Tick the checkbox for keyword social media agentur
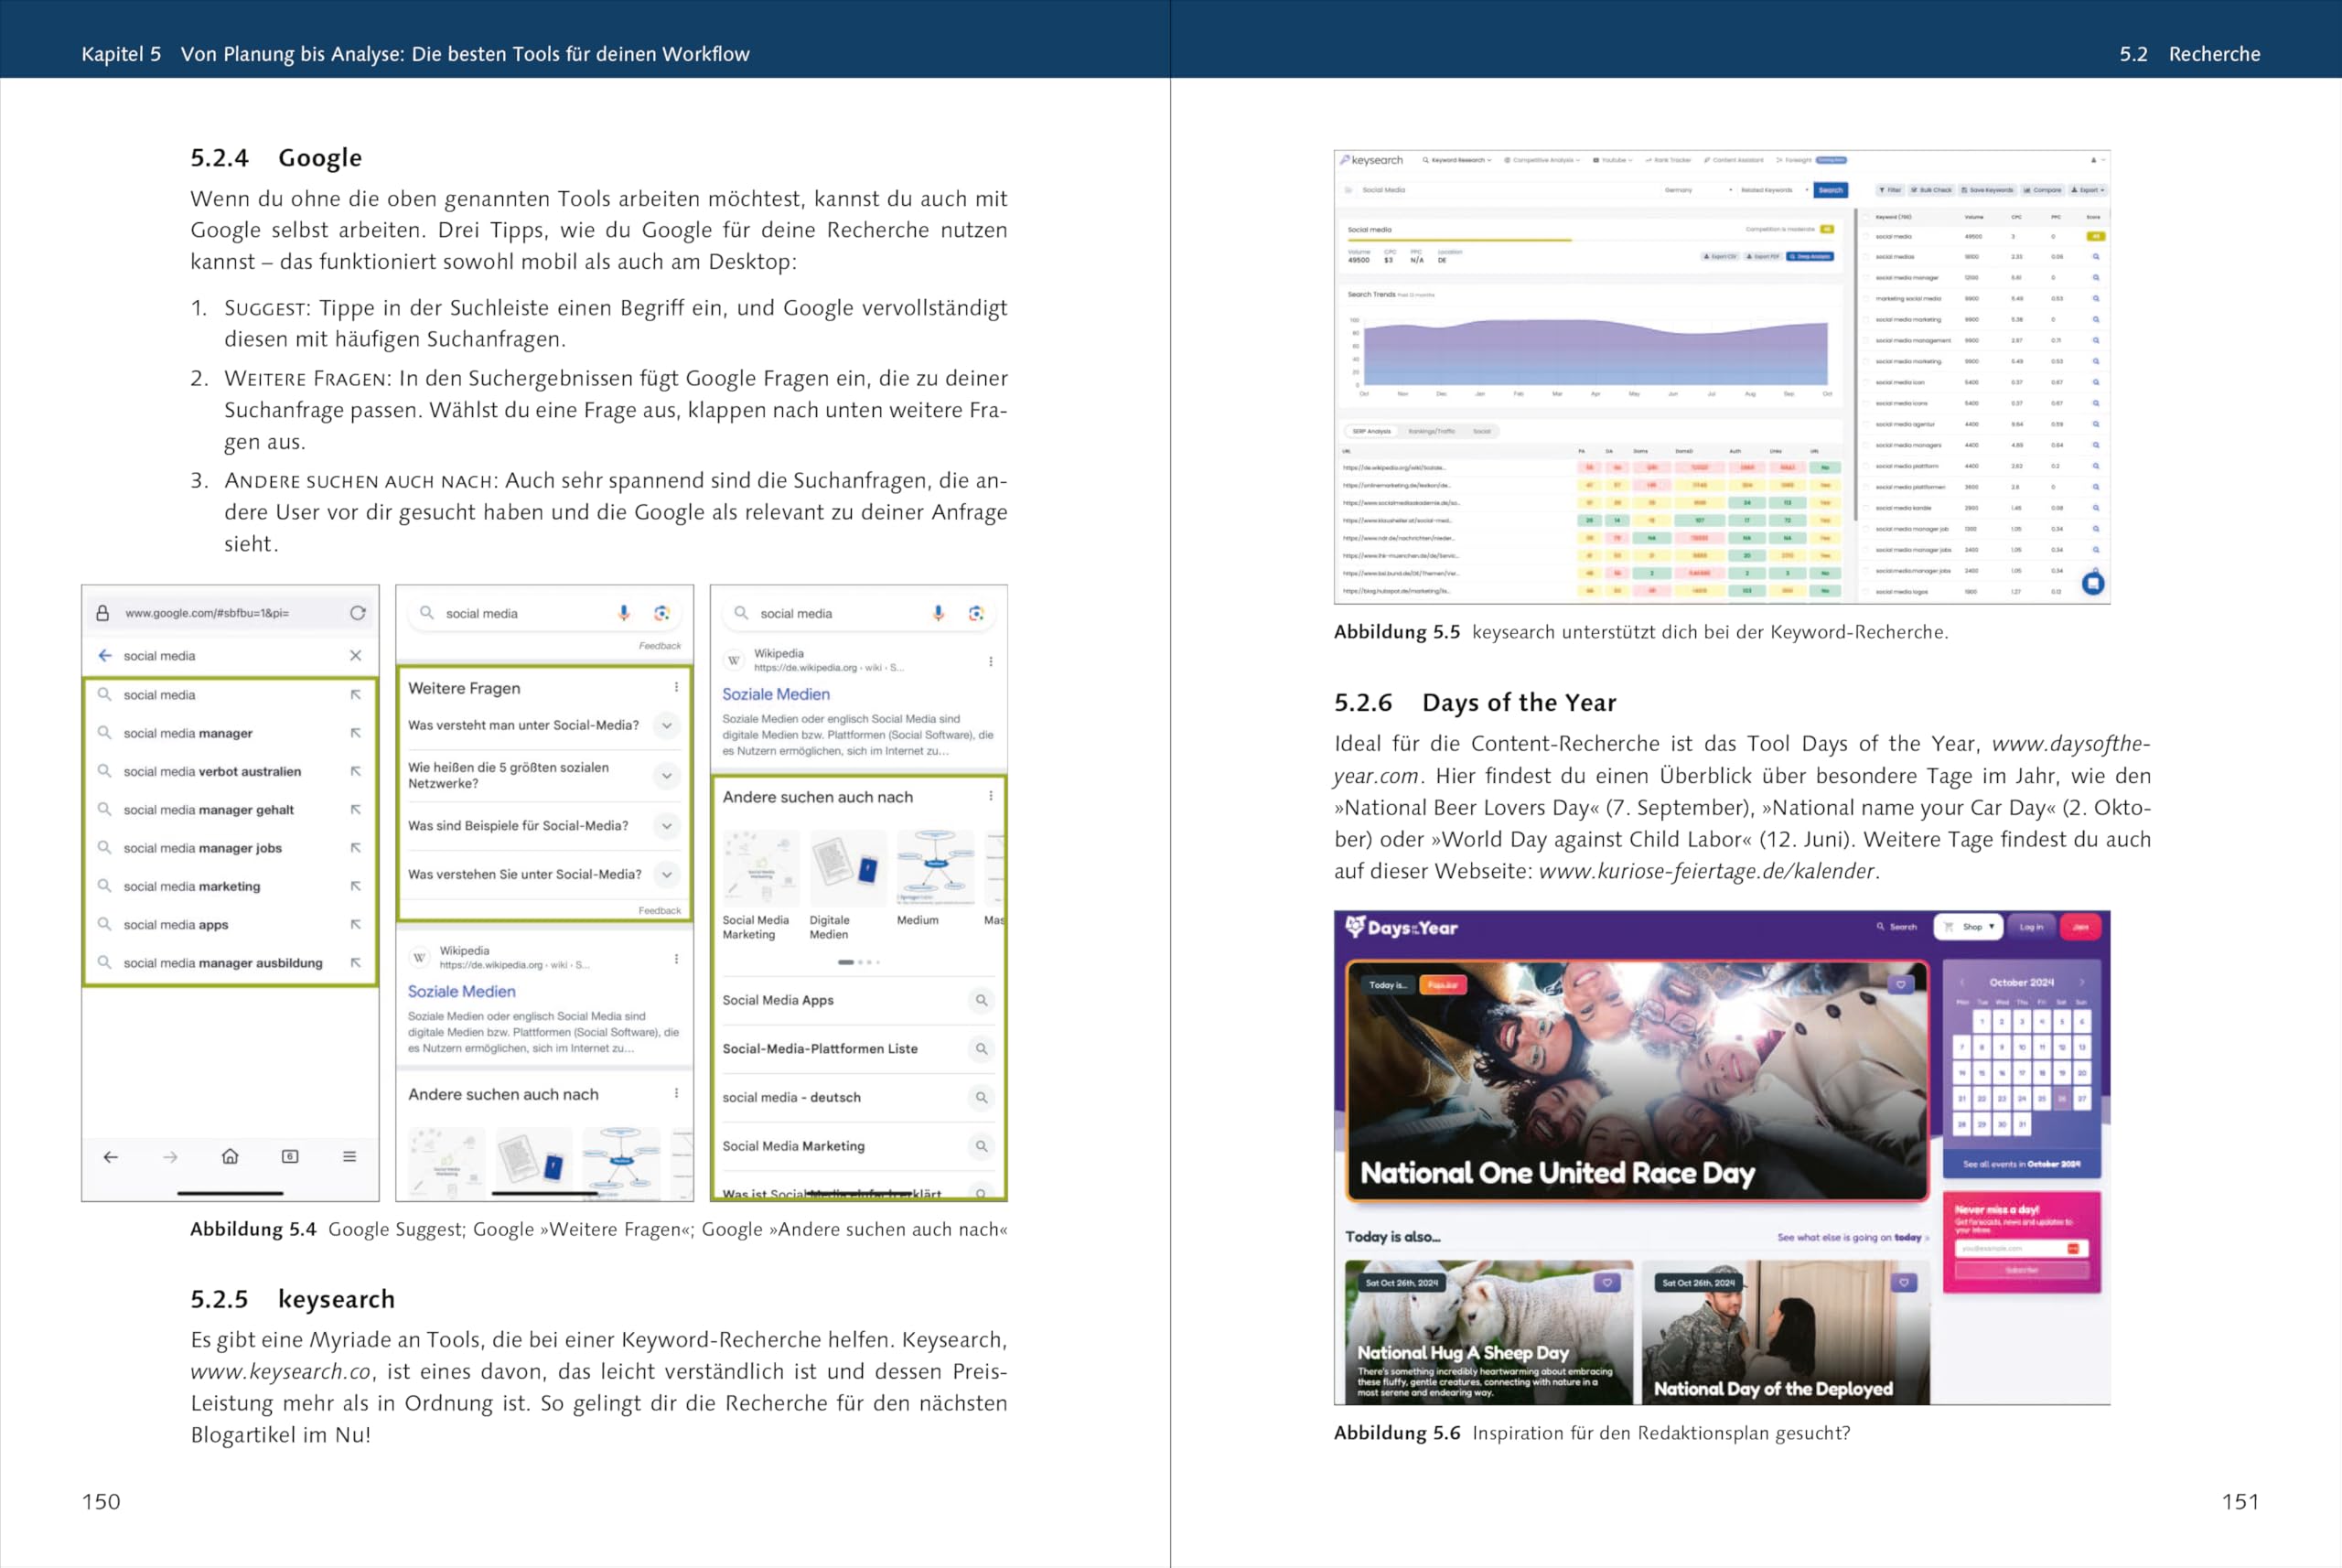Viewport: 2342px width, 1568px height. (1866, 424)
